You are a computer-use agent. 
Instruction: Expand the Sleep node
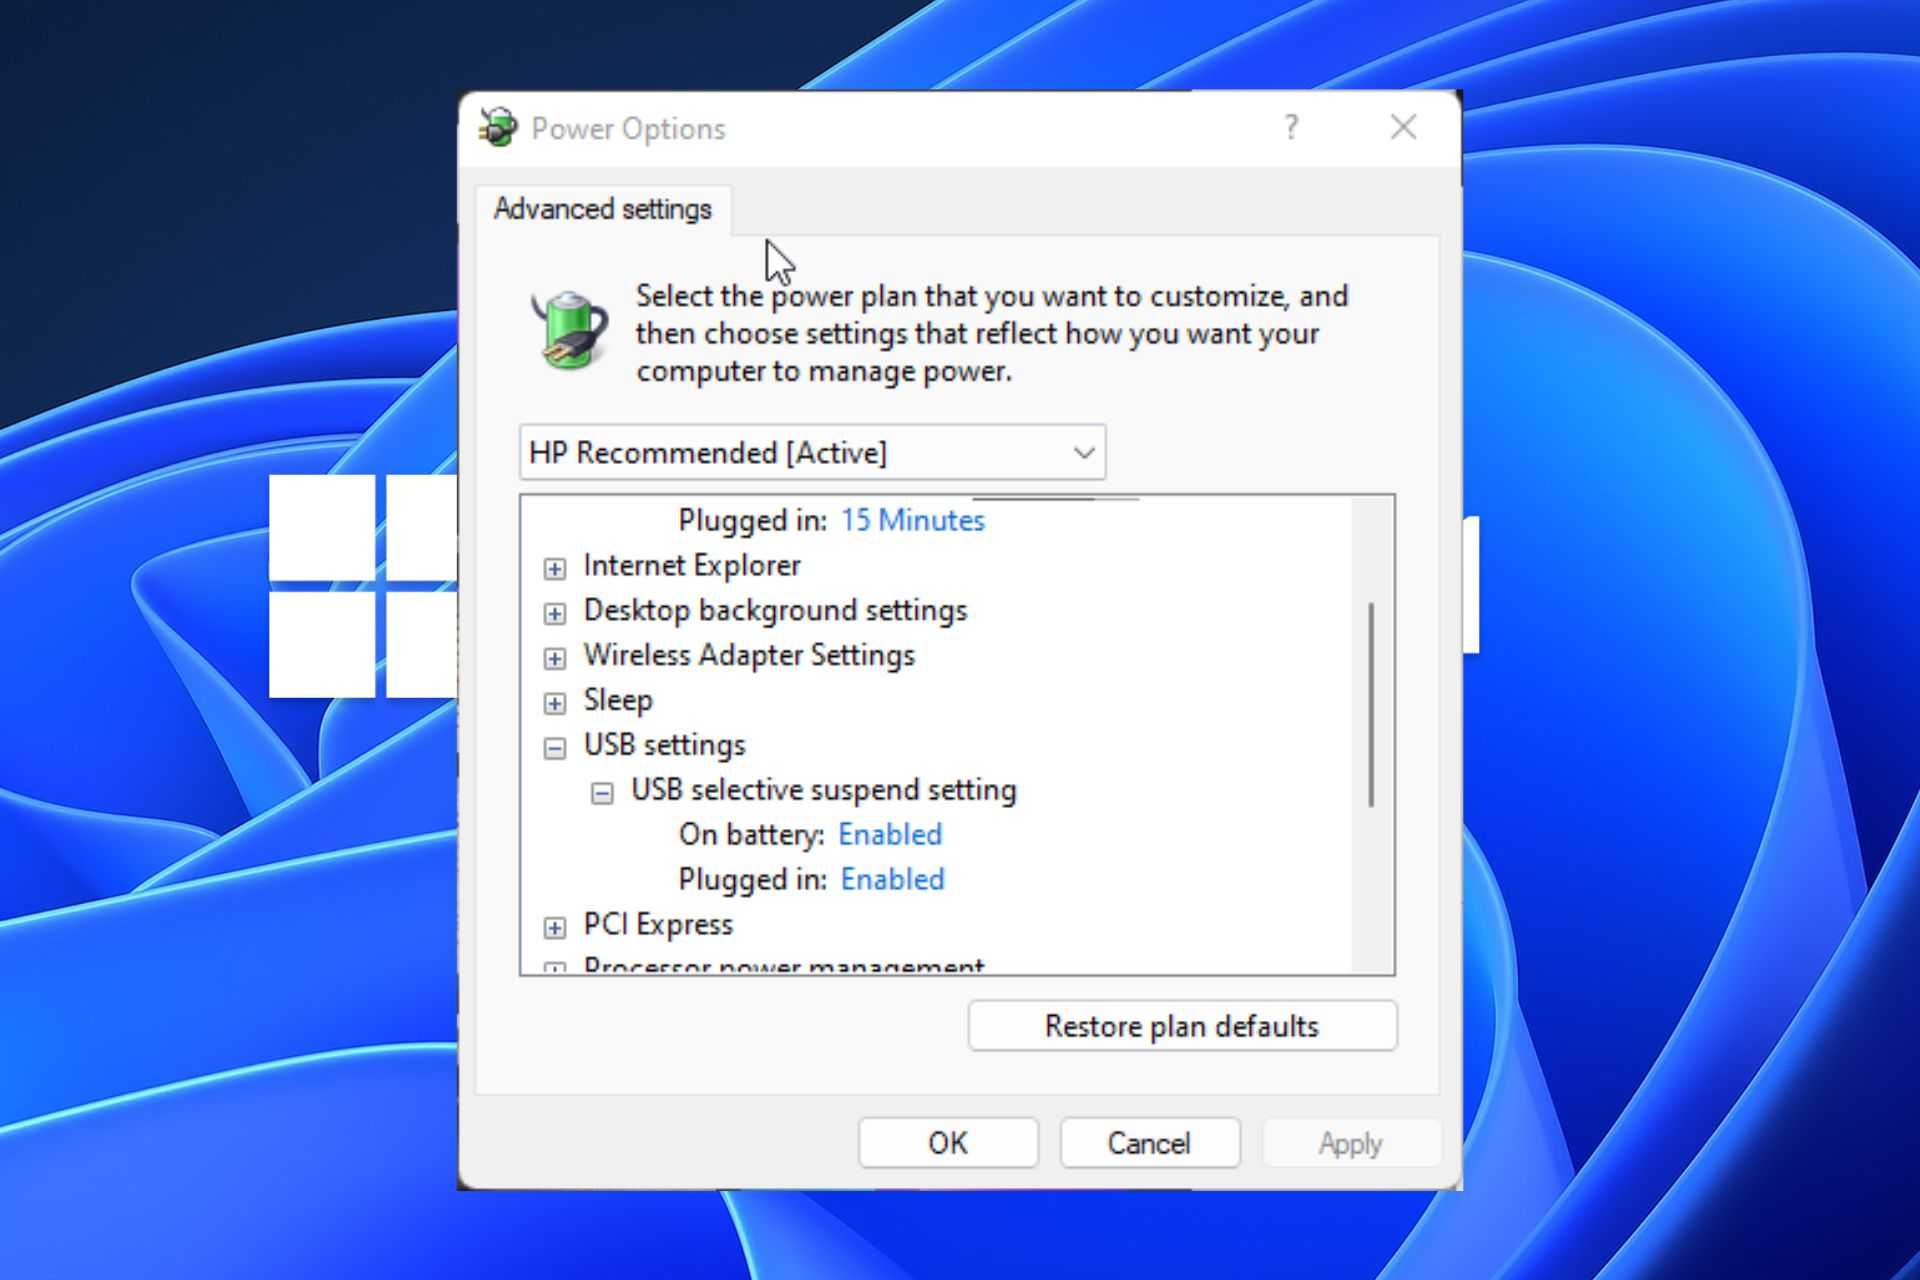coord(554,703)
